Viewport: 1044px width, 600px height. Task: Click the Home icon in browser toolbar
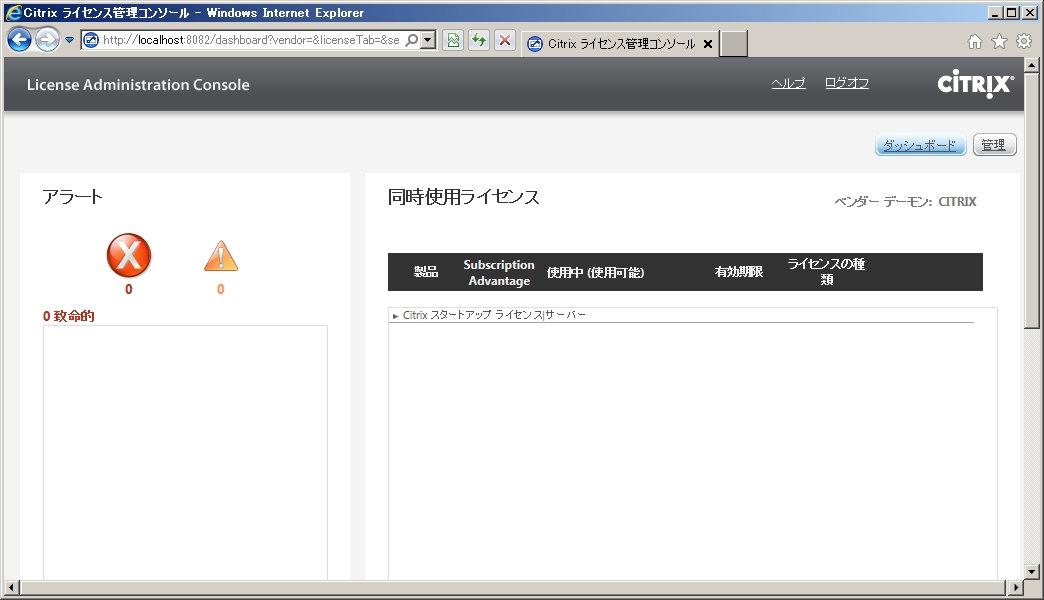(975, 41)
